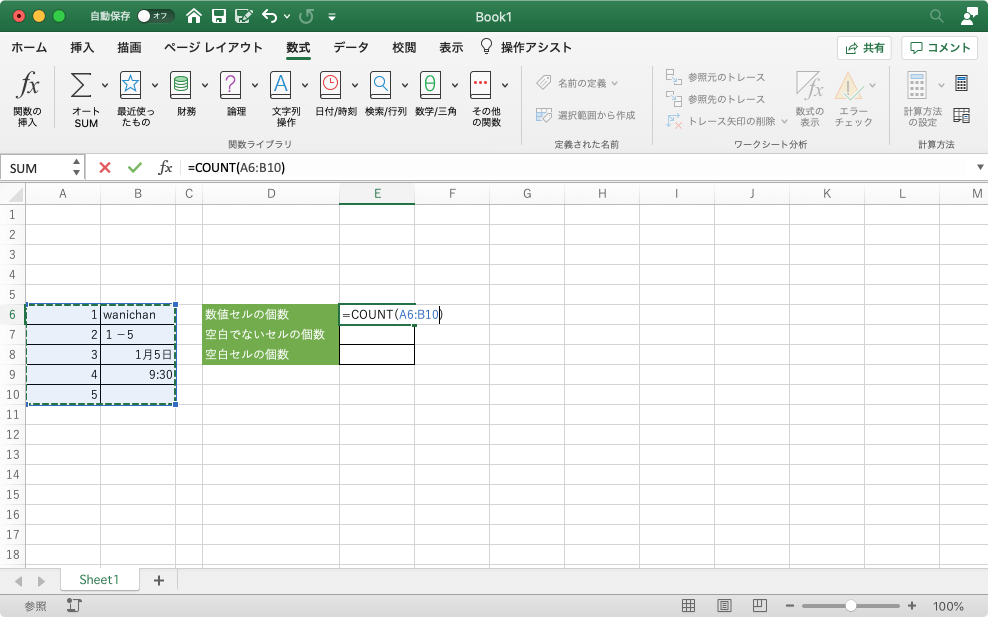988x617 pixels.
Task: Click Error Checking (エラーチェック) icon
Action: click(849, 86)
